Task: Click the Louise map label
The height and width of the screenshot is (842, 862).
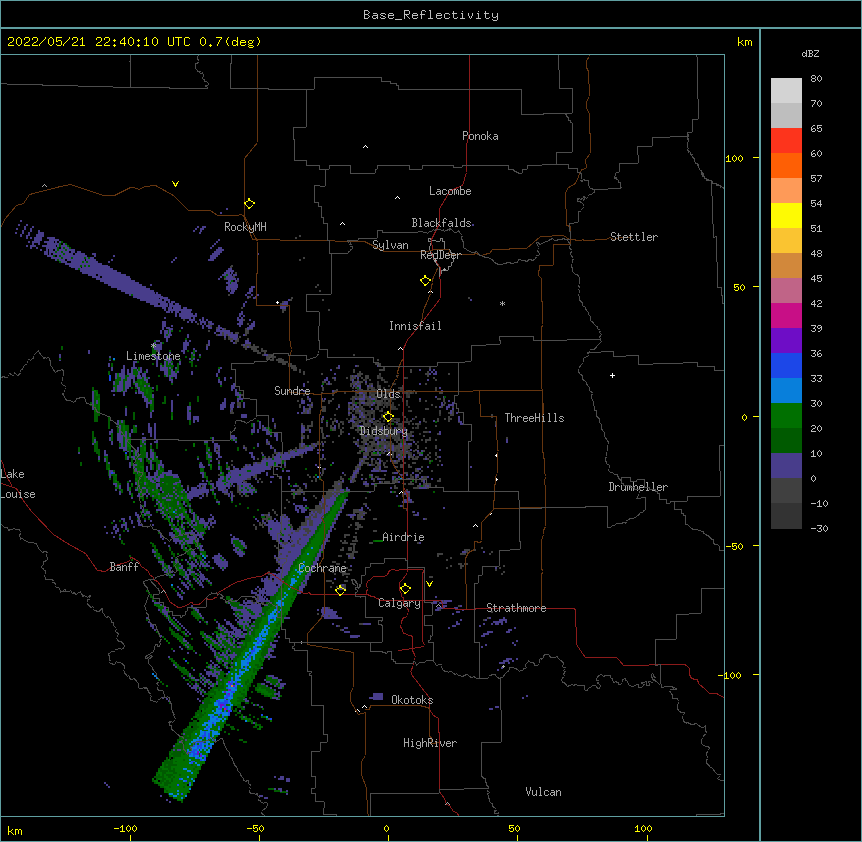Action: (18, 494)
